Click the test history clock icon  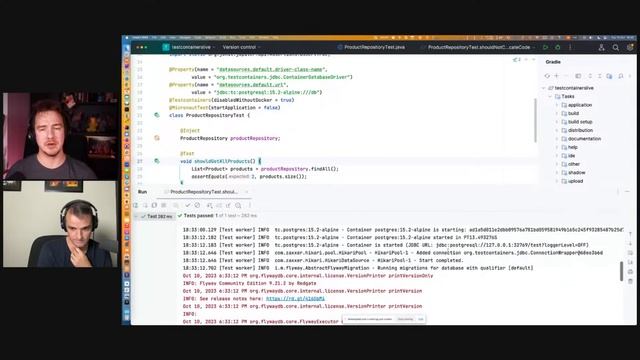pos(238,205)
